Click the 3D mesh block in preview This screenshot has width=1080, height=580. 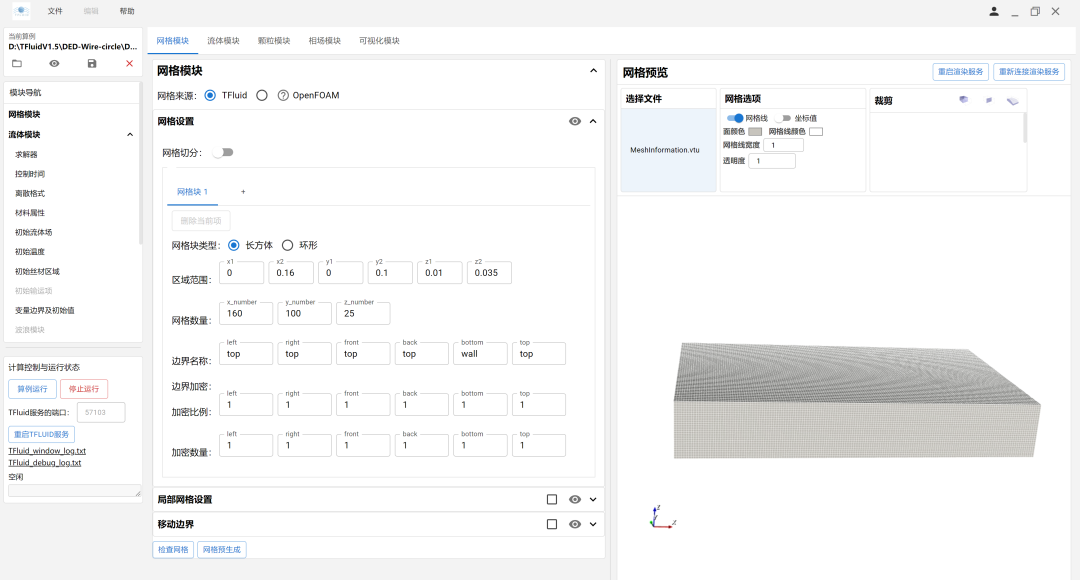tap(857, 401)
